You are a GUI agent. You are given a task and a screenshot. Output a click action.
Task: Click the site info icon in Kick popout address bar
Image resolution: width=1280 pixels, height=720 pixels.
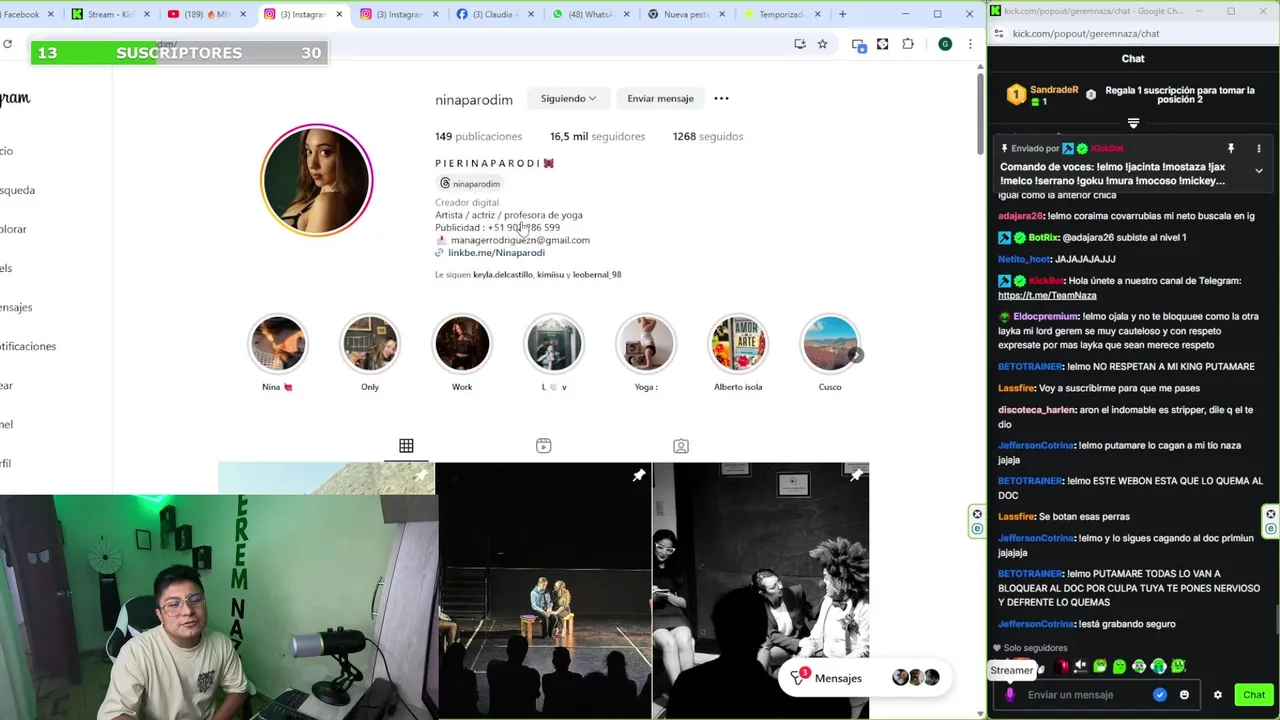click(999, 33)
